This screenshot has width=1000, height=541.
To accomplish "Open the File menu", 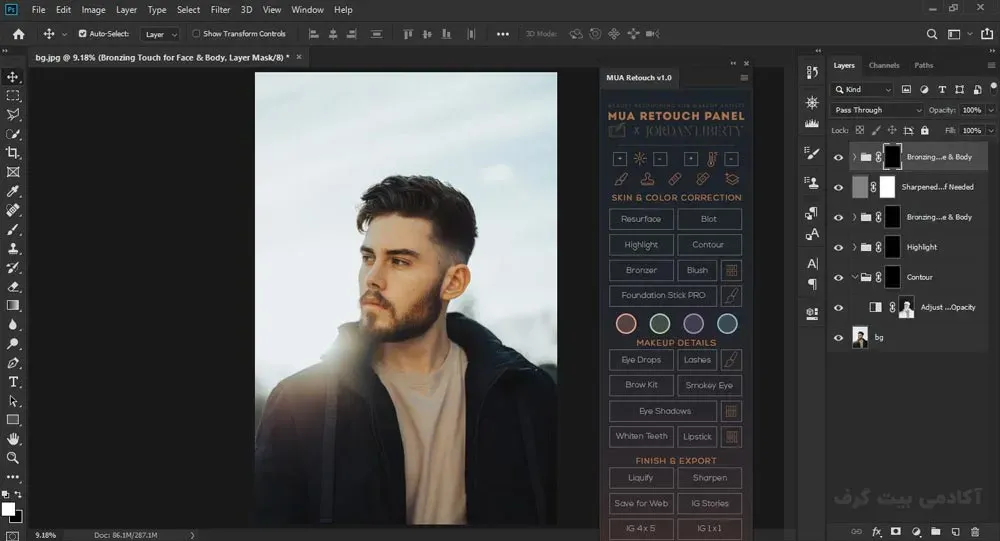I will point(39,10).
